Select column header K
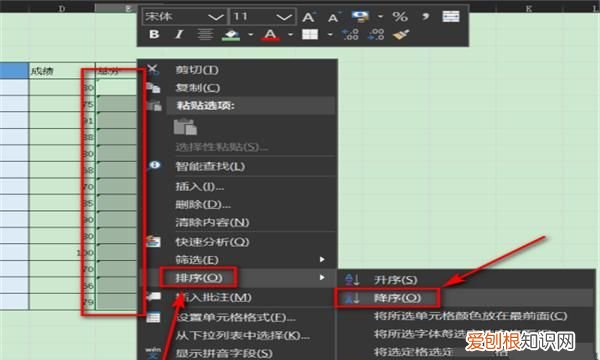600x360 pixels. pos(529,8)
